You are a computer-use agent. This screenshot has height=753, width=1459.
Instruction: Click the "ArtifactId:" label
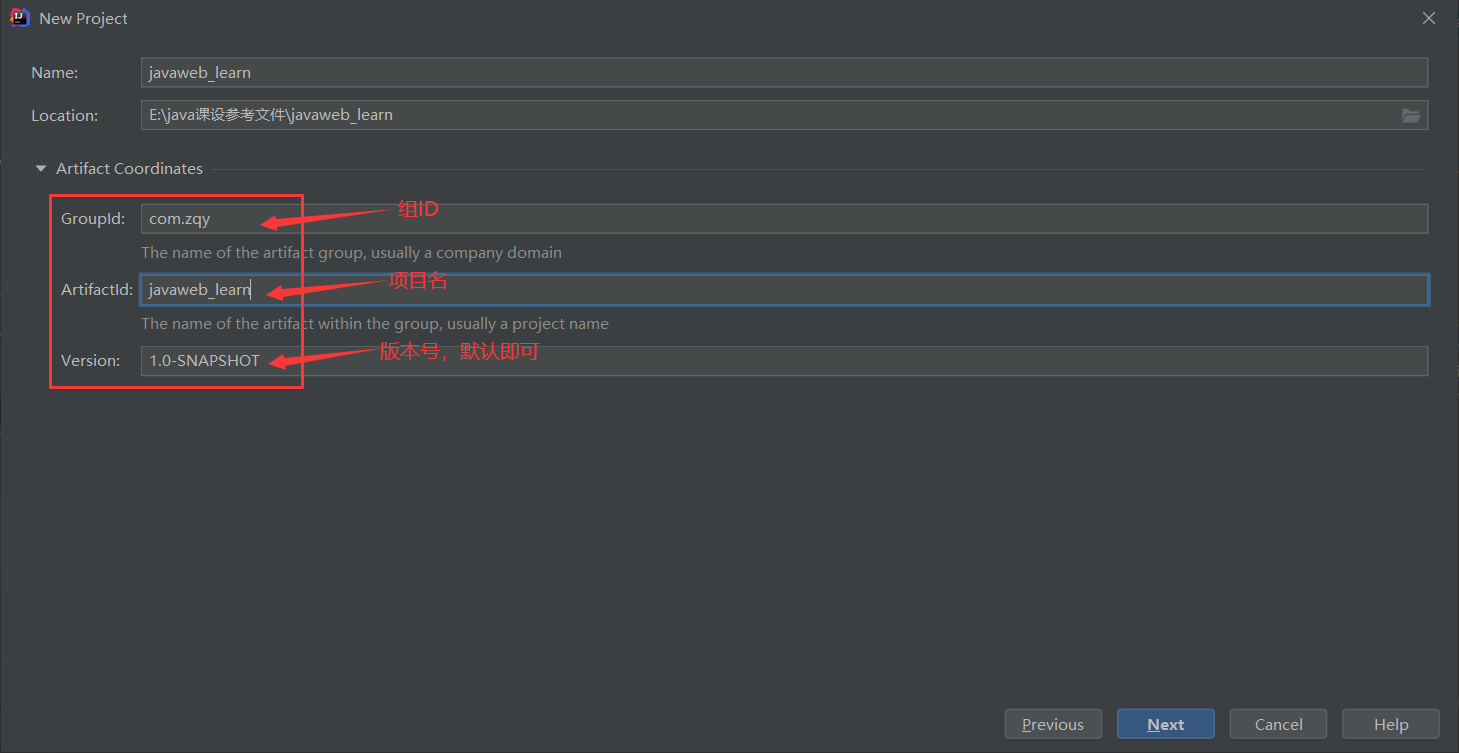pyautogui.click(x=97, y=290)
